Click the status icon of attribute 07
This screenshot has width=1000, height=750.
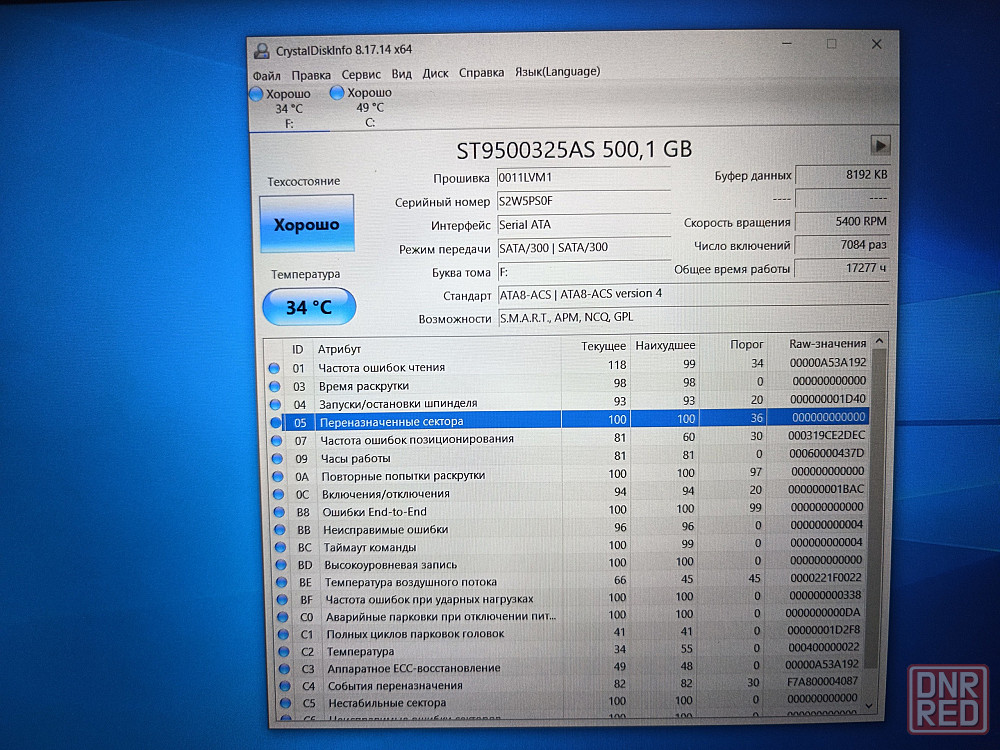277,440
